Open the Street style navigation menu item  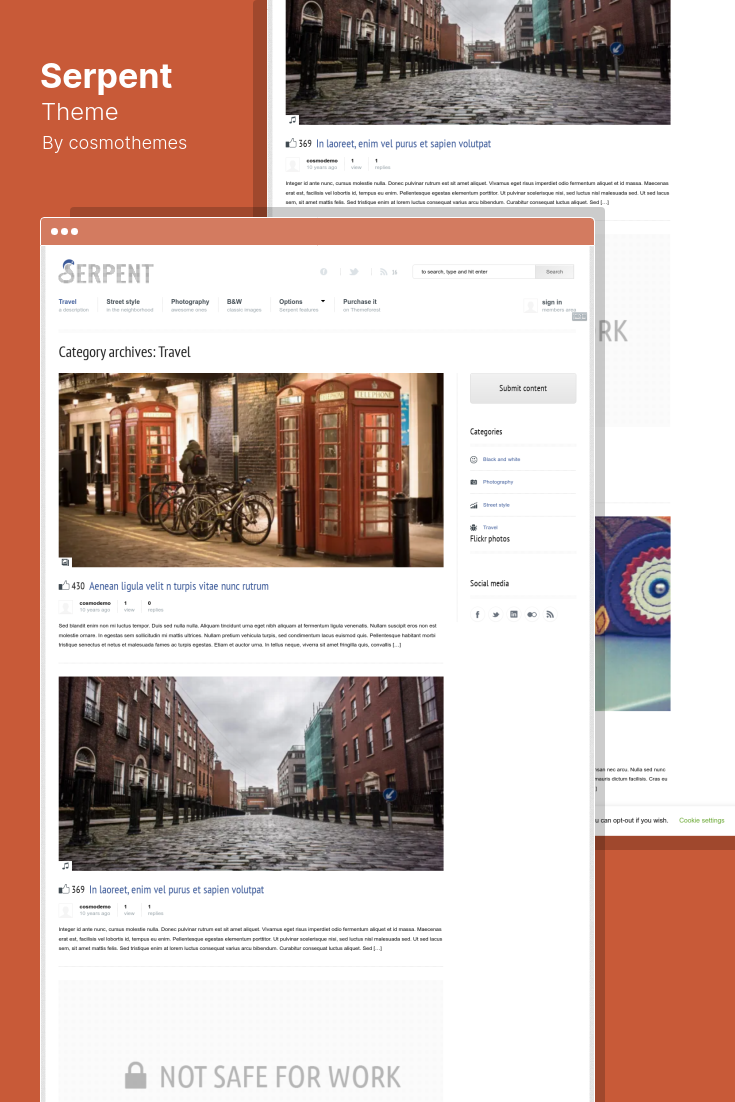click(123, 301)
